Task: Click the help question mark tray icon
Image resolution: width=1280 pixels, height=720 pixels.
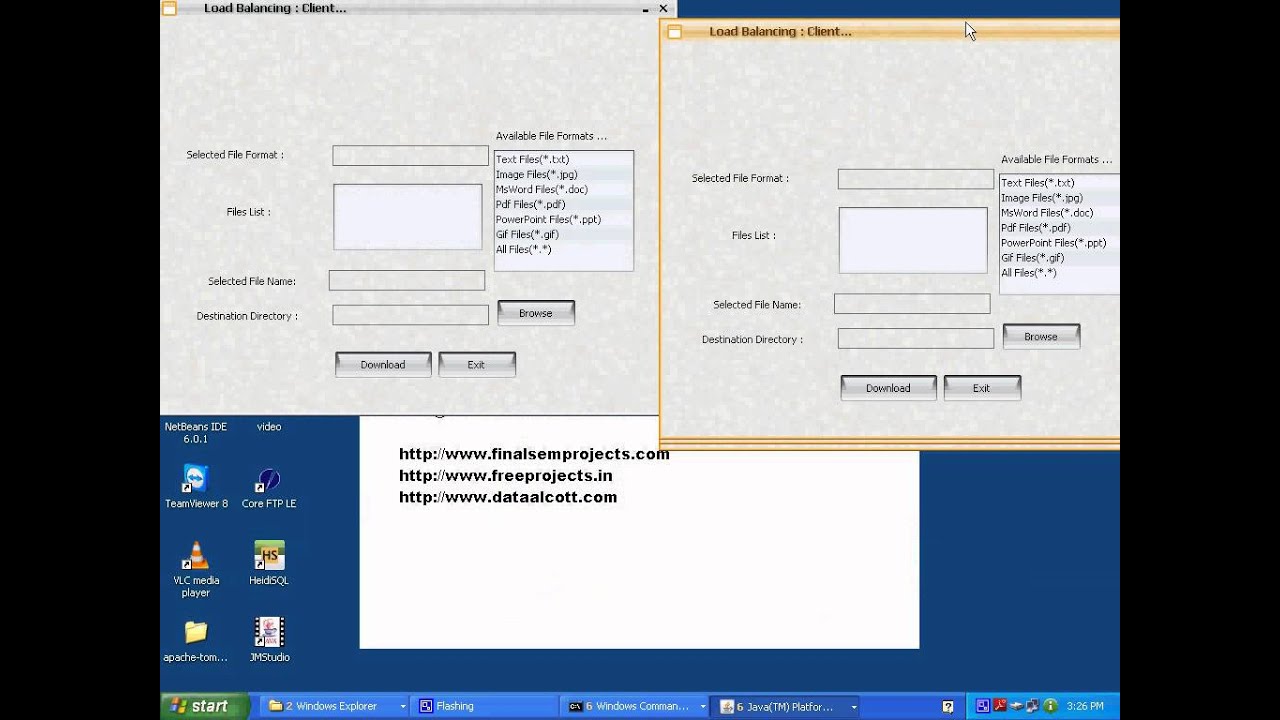Action: [948, 706]
